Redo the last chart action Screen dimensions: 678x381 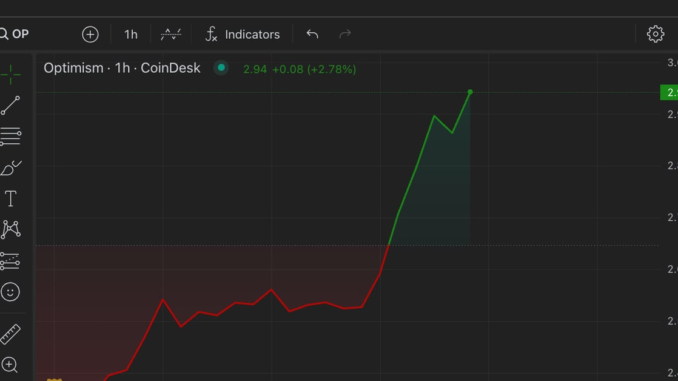click(x=345, y=34)
